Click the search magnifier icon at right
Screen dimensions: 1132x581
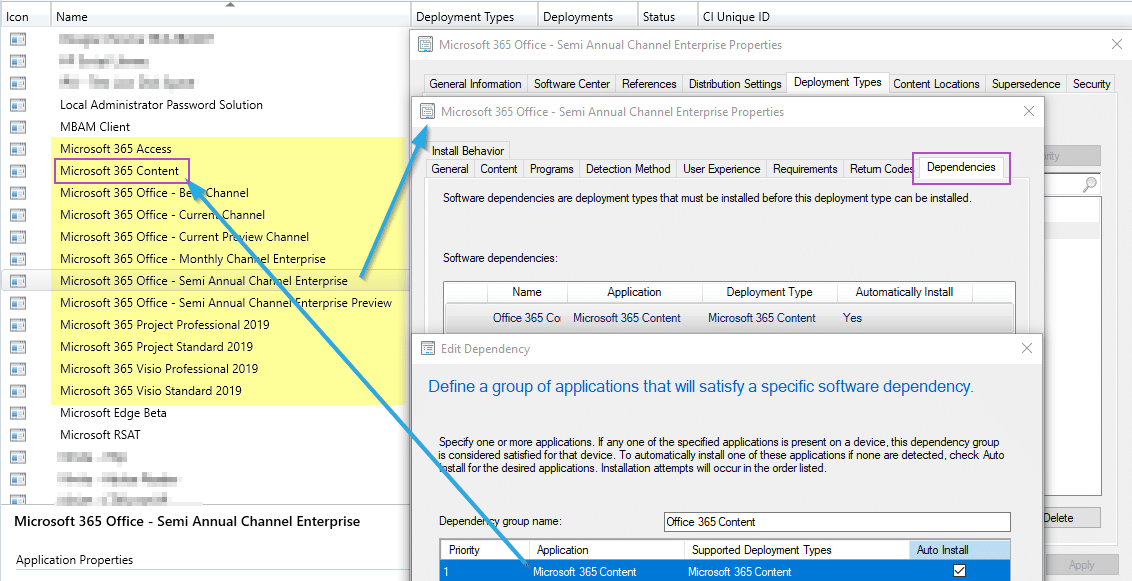1089,185
